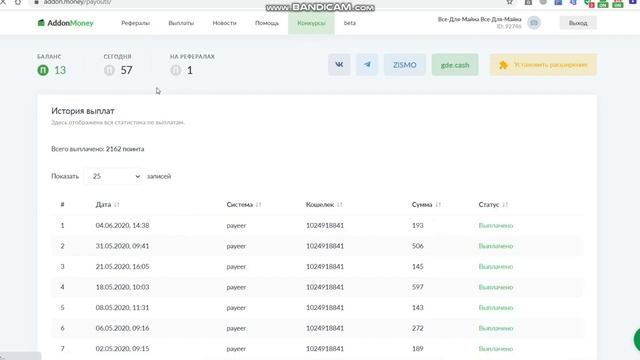Open the gde.cash partner button
Image resolution: width=640 pixels, height=360 pixels.
(x=455, y=64)
